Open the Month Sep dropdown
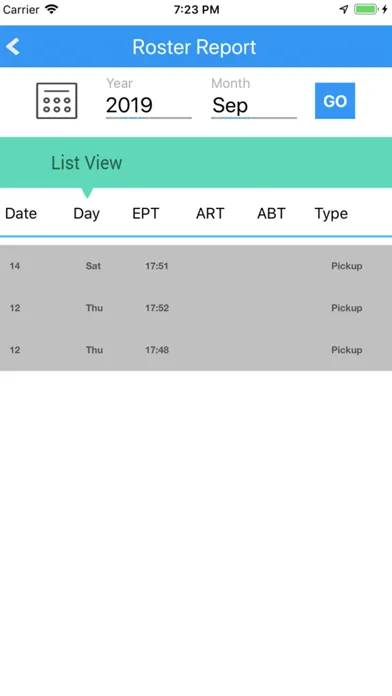Viewport: 392px width, 696px height. tap(254, 105)
